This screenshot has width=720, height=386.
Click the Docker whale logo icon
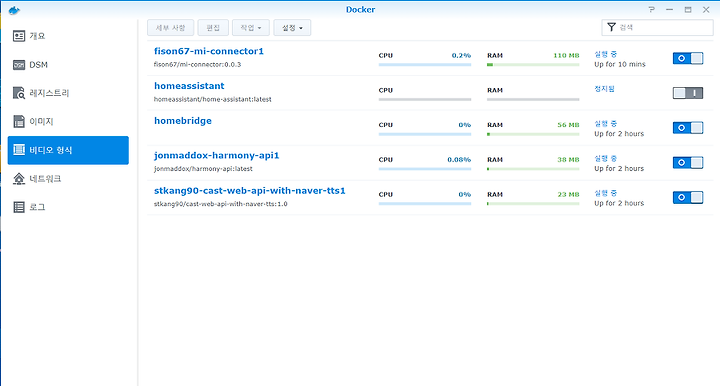coord(14,10)
